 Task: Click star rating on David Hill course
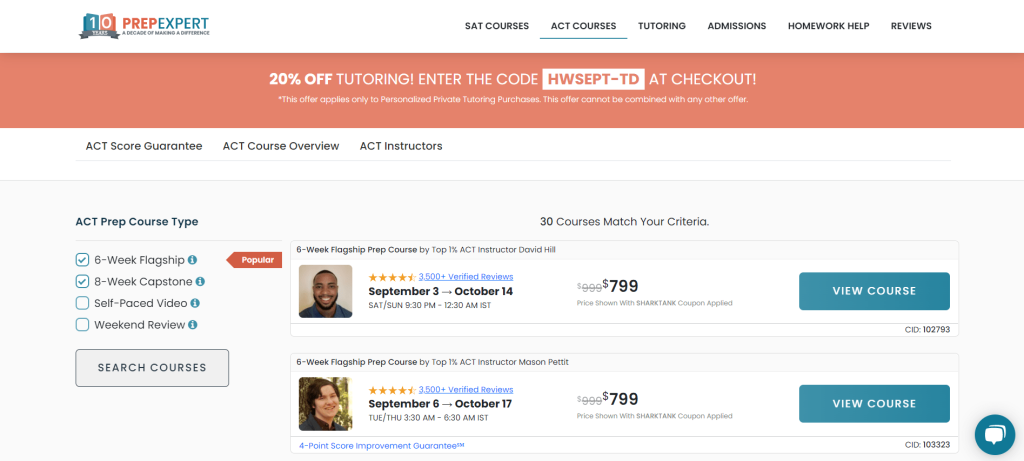pos(392,277)
